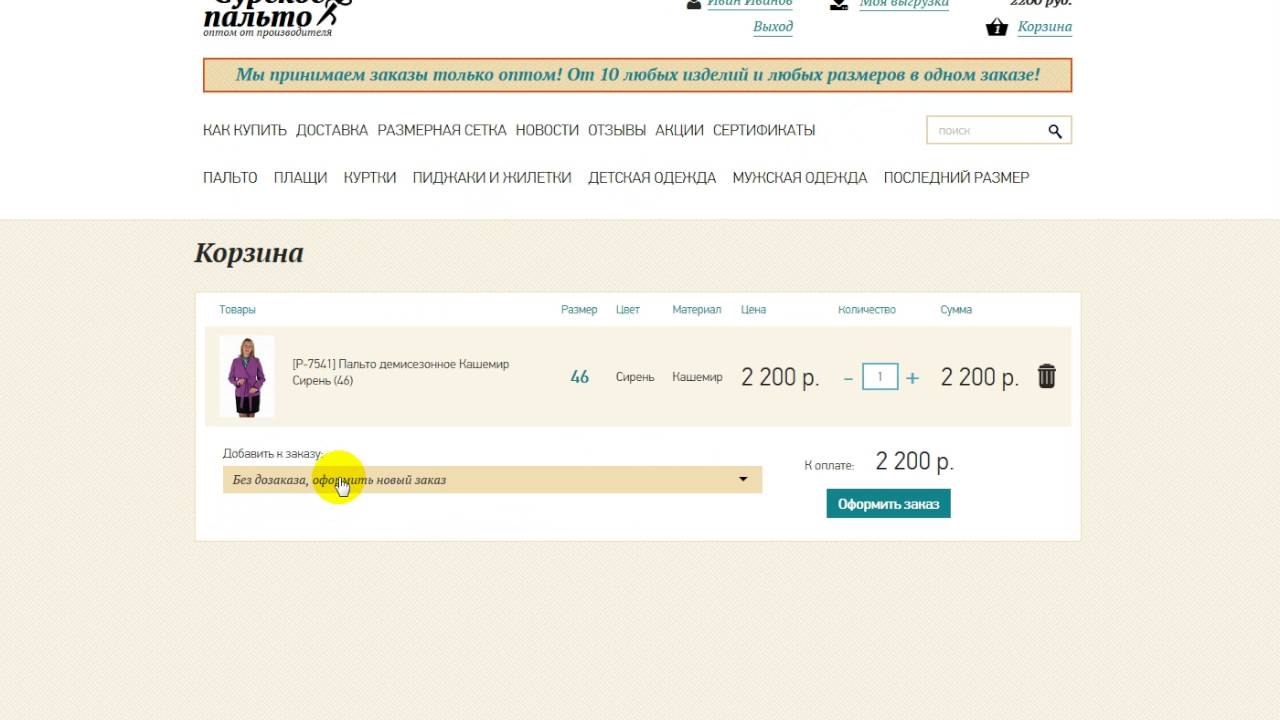
Task: Open the ПОСЛЕДНИЙ РАЗМЕР category
Action: point(956,177)
